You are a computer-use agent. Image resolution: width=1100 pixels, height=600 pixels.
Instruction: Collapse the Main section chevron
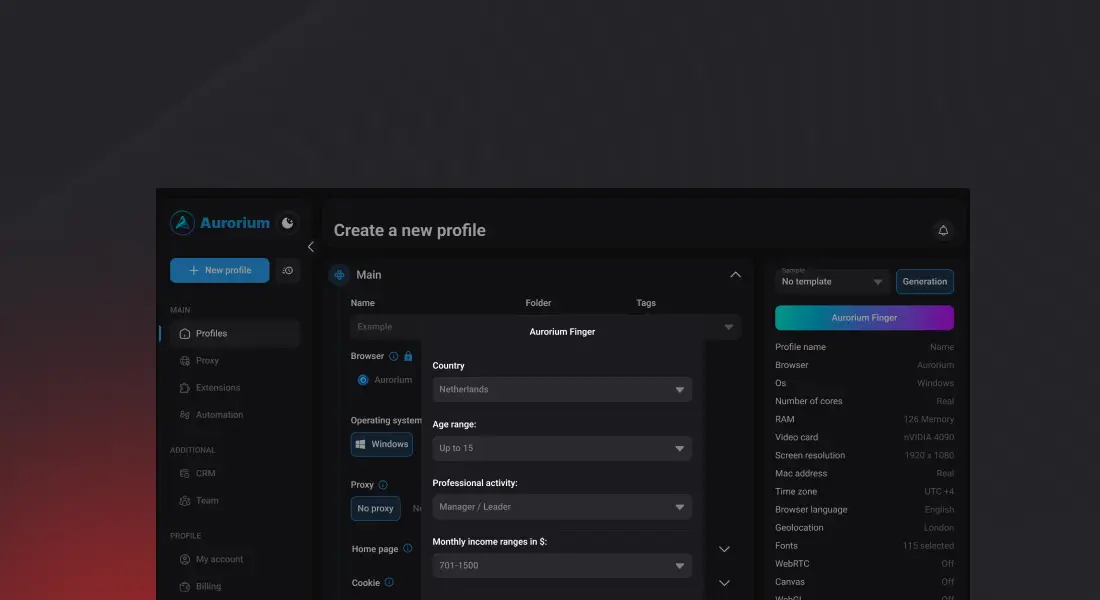(735, 275)
